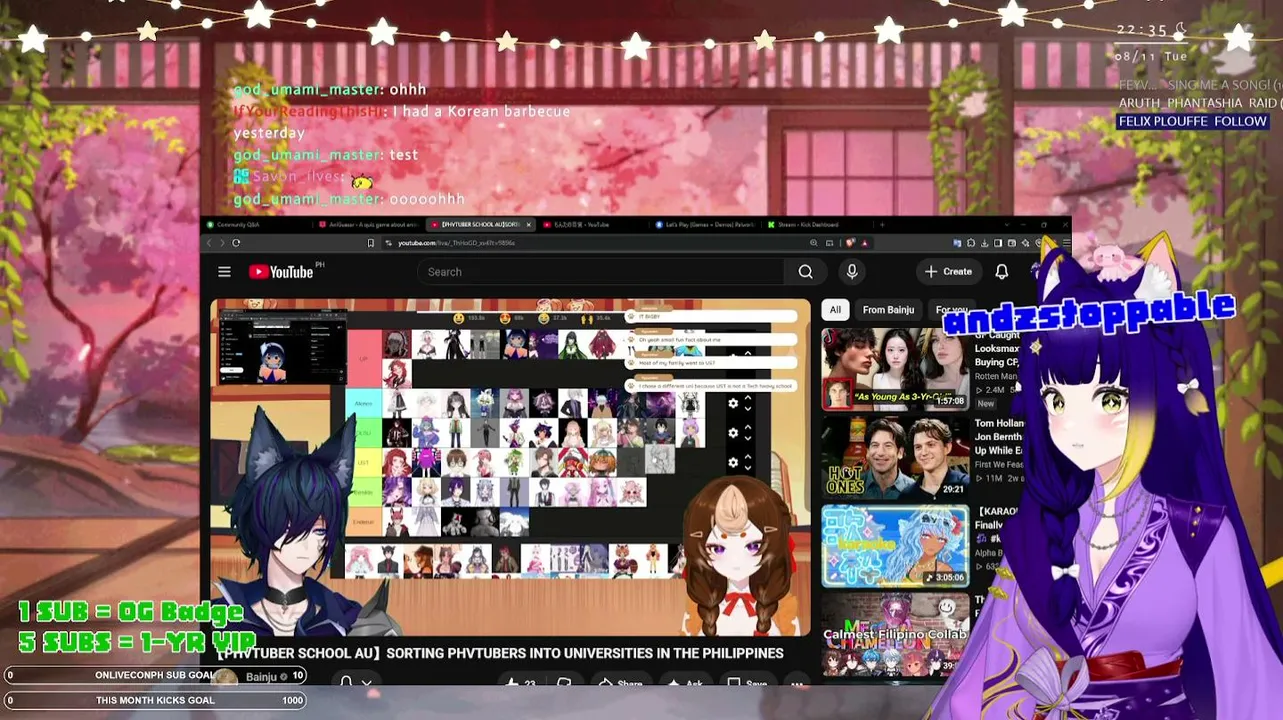The width and height of the screenshot is (1283, 720).
Task: Open the browser shield icon in address bar
Action: (851, 243)
